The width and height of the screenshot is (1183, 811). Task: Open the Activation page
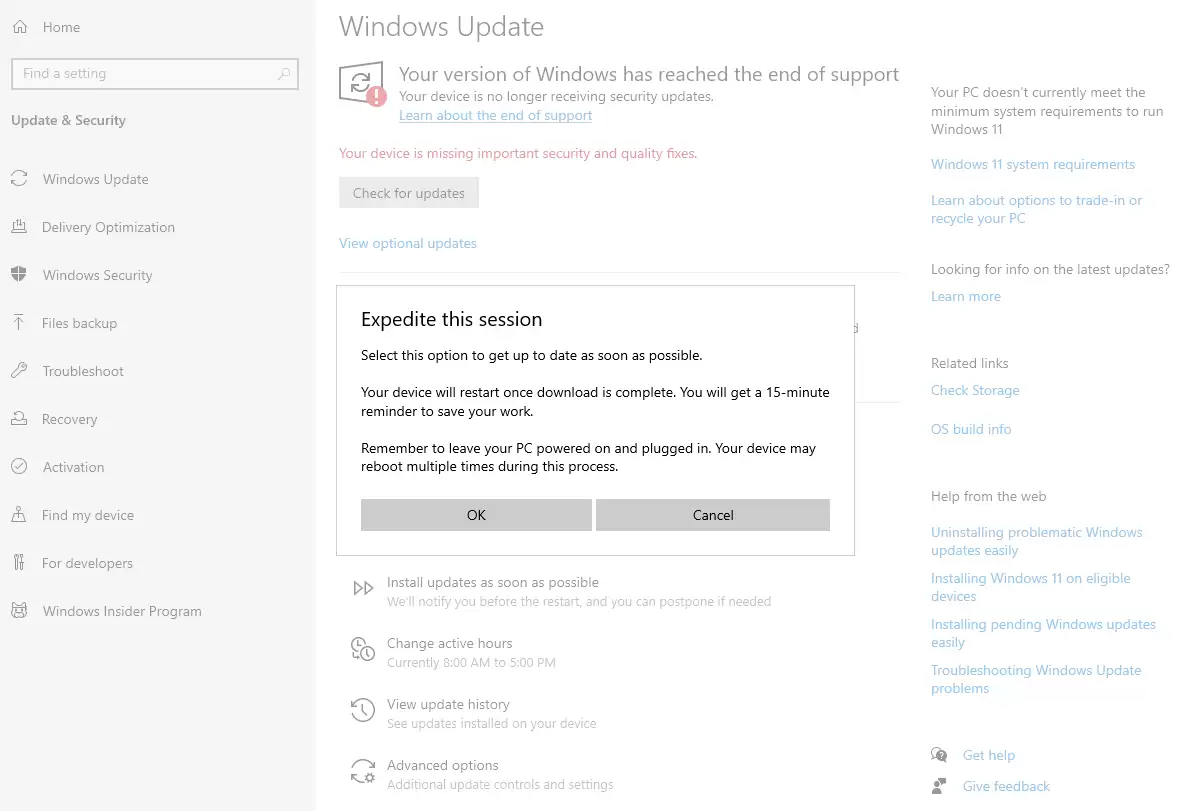click(72, 467)
